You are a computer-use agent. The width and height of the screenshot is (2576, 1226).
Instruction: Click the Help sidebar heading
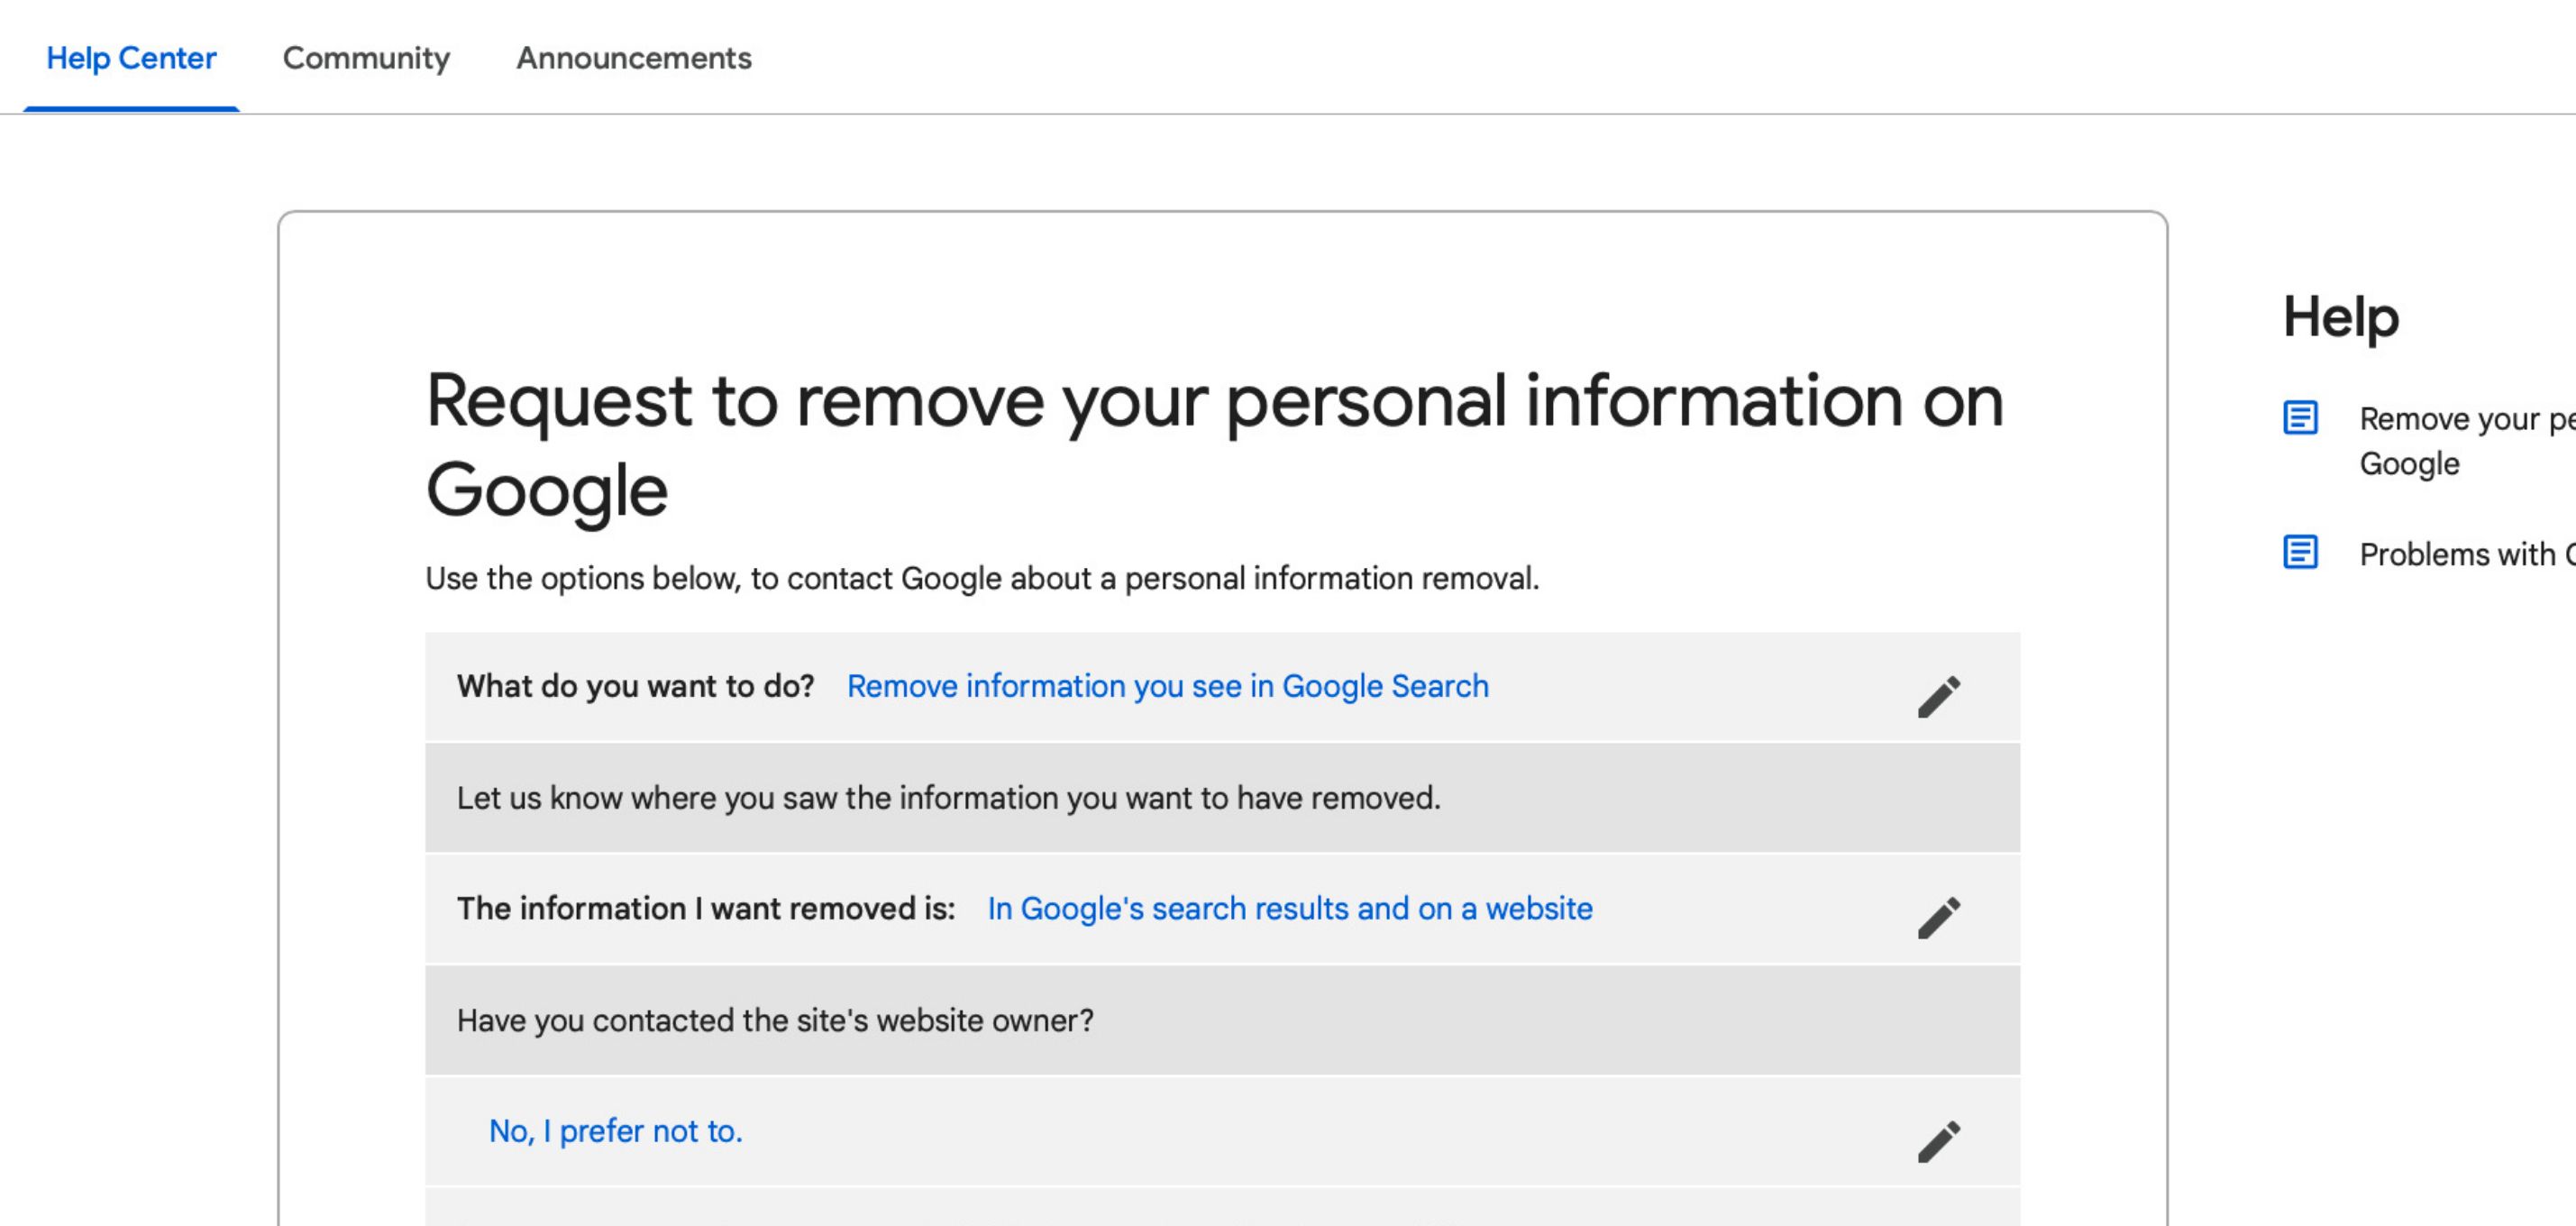click(x=2340, y=317)
